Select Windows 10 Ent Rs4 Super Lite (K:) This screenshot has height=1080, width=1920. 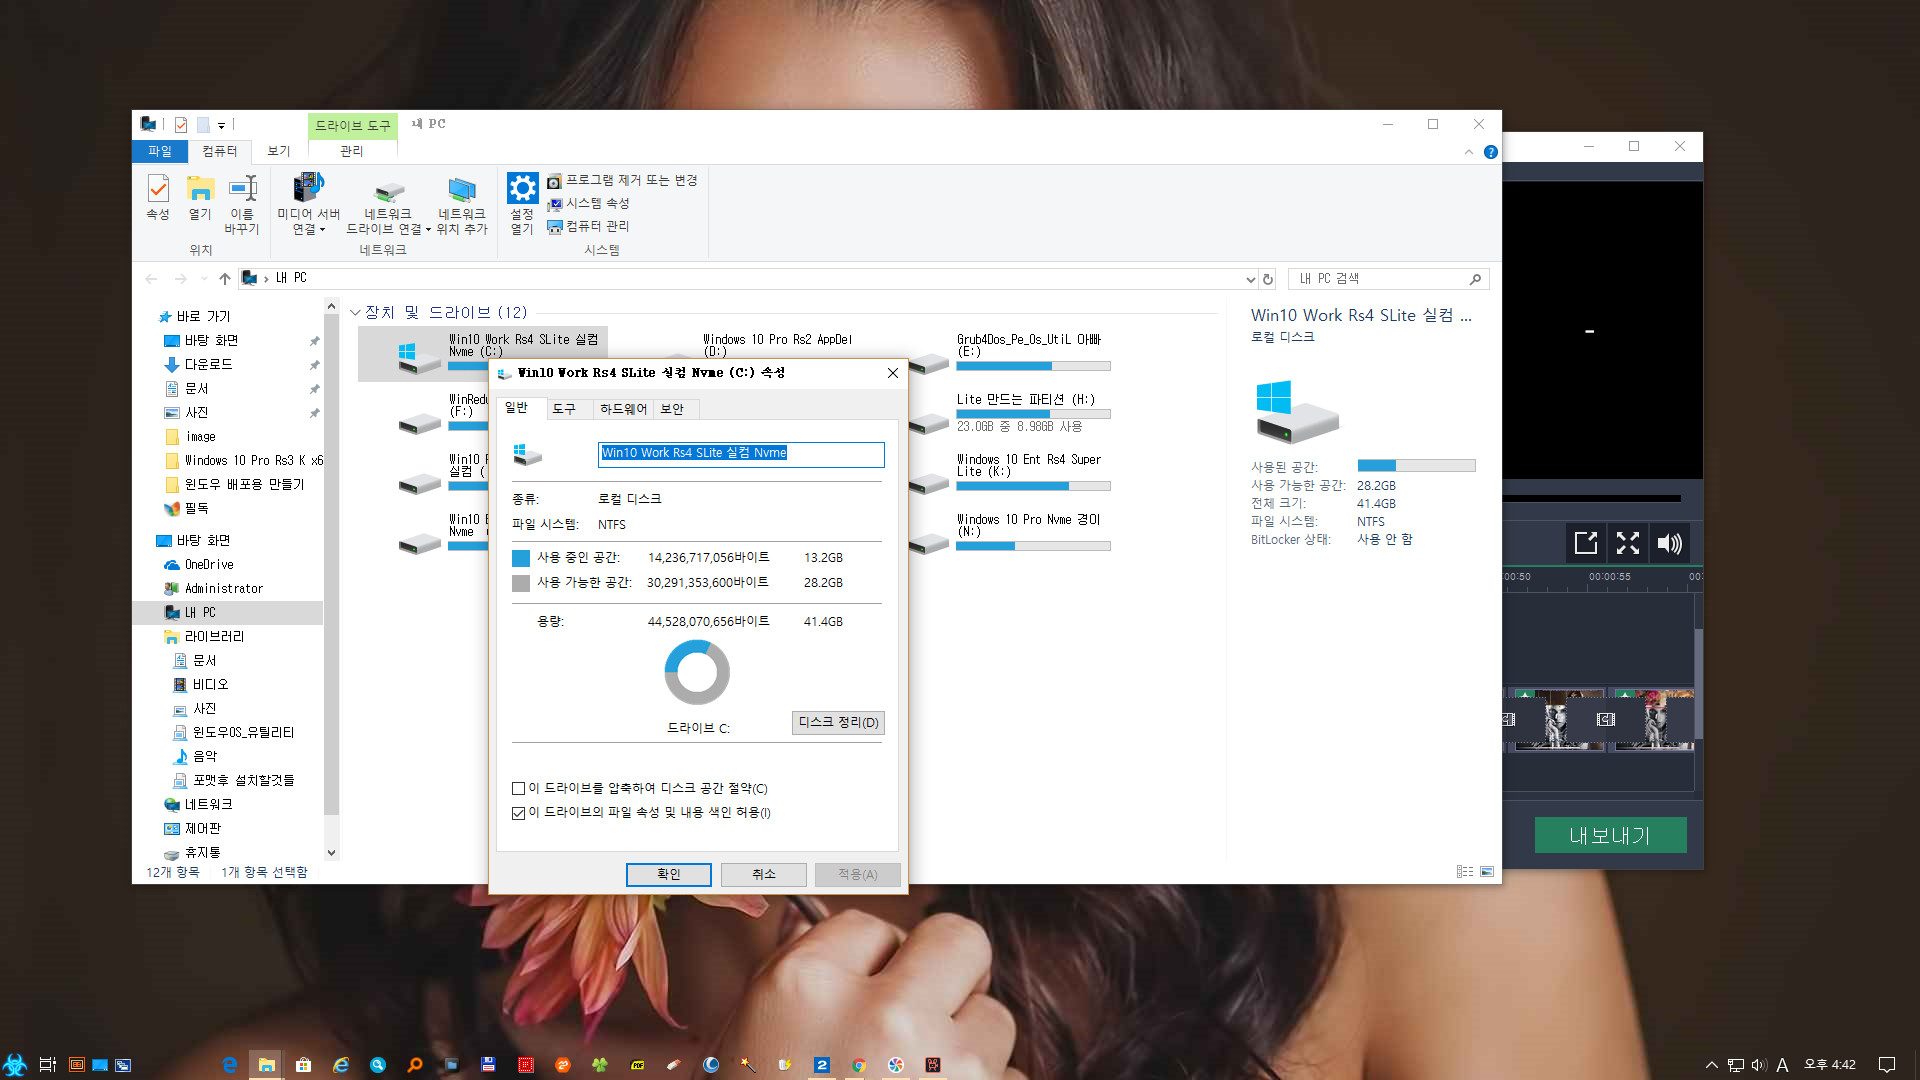1010,473
